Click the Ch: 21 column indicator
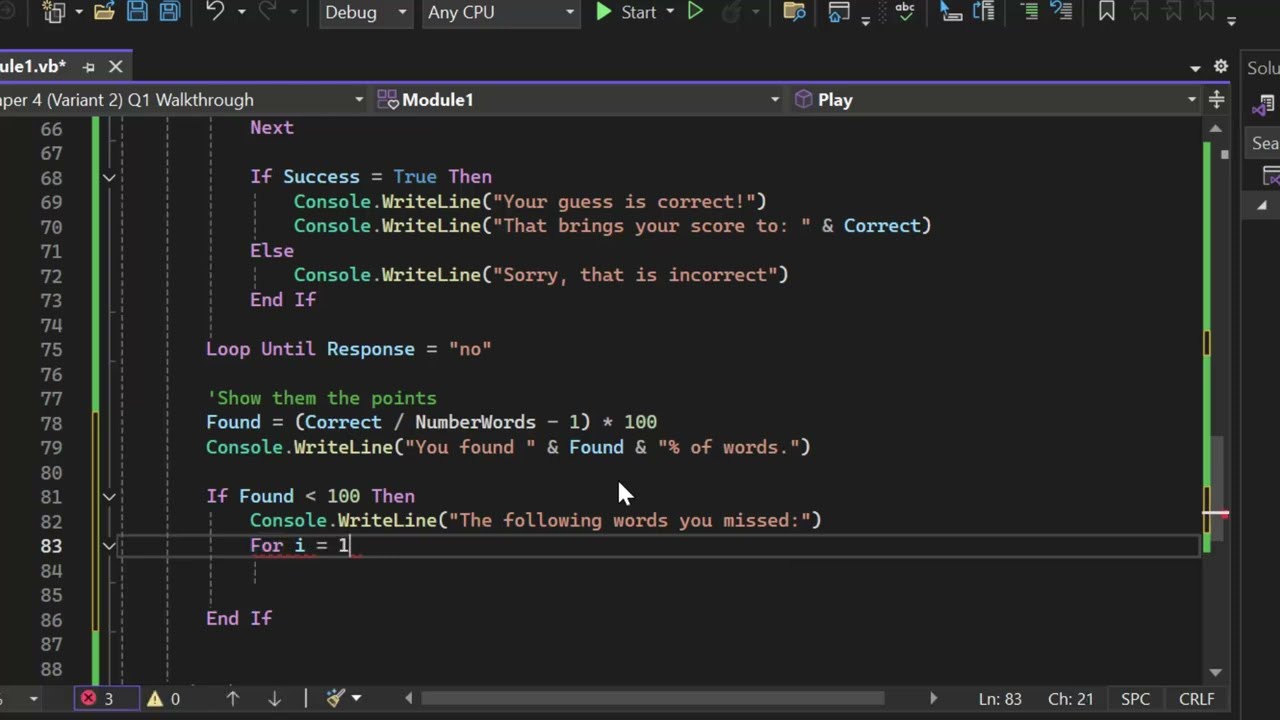The image size is (1280, 720). tap(1070, 699)
